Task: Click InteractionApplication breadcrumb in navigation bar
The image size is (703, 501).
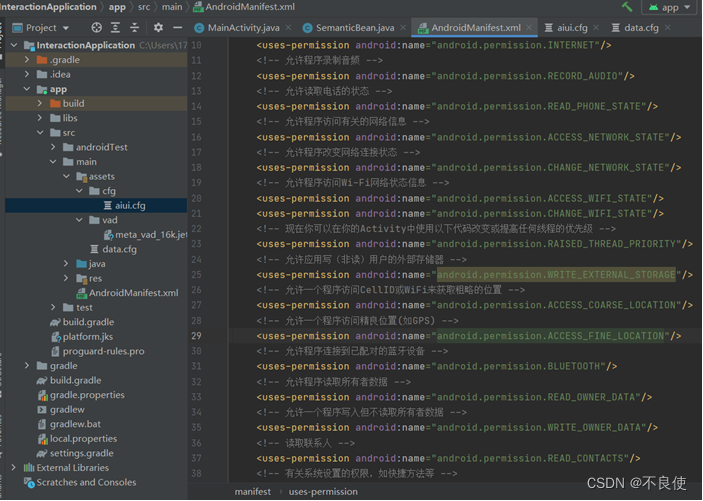Action: [48, 7]
